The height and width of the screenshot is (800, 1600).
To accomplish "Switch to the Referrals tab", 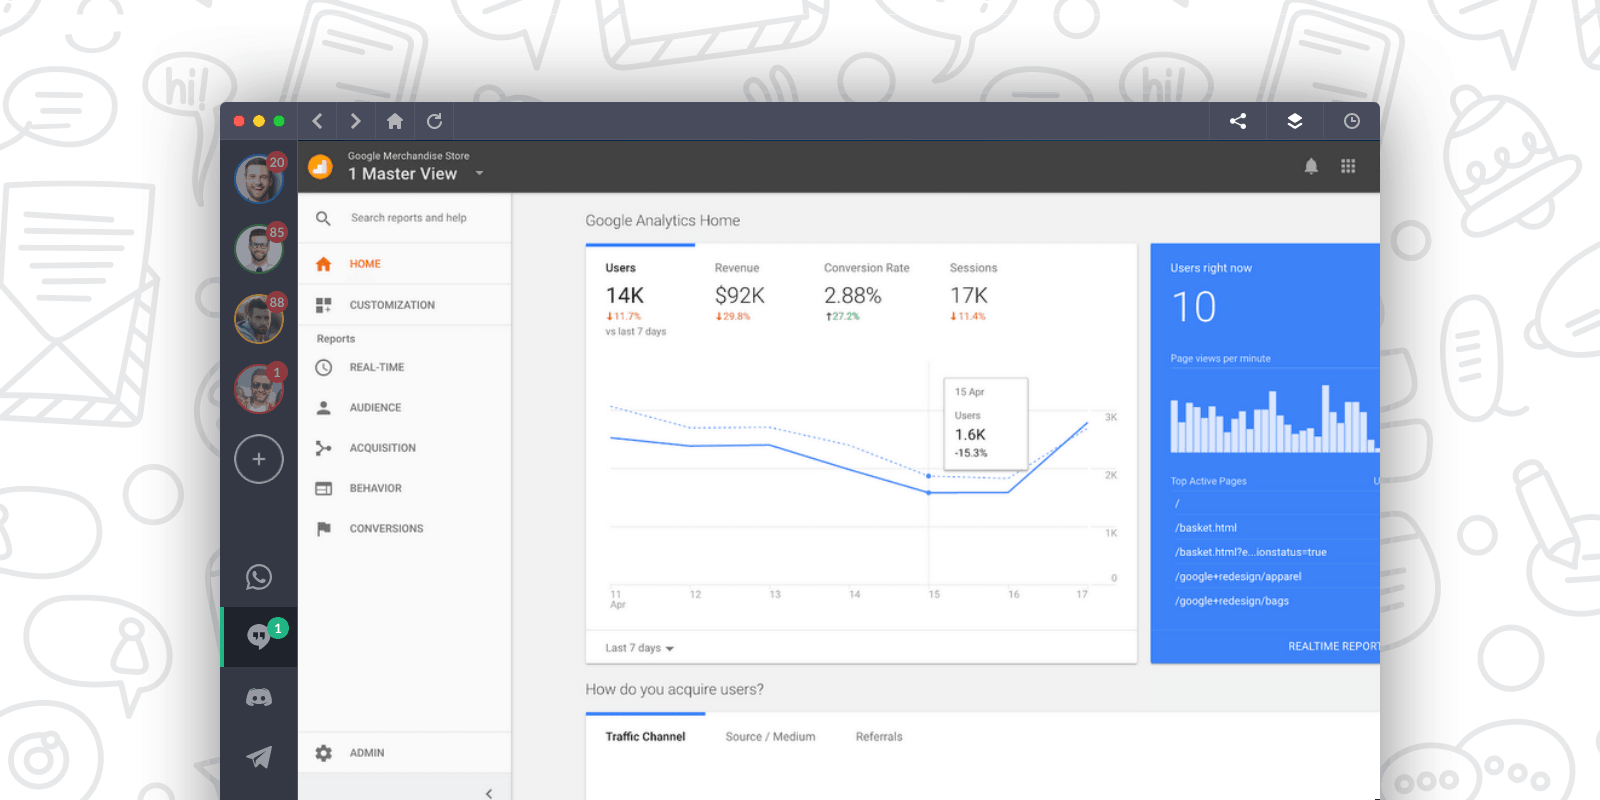I will (x=879, y=737).
